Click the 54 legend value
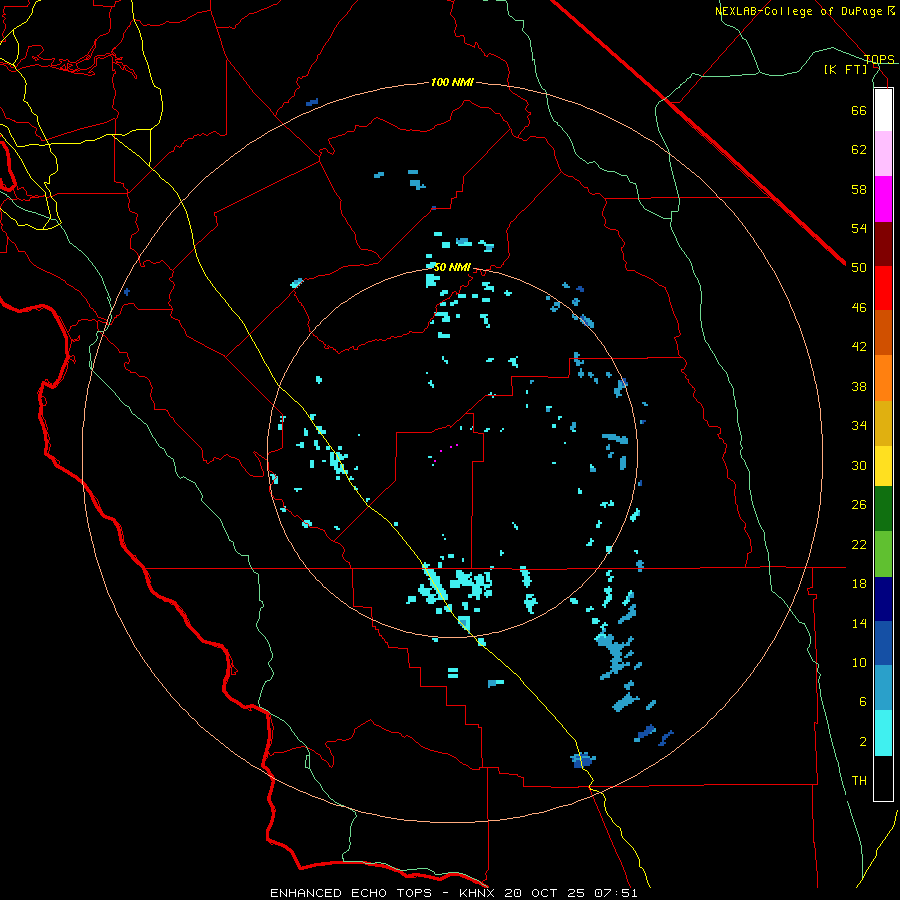The height and width of the screenshot is (900, 900). pos(859,228)
